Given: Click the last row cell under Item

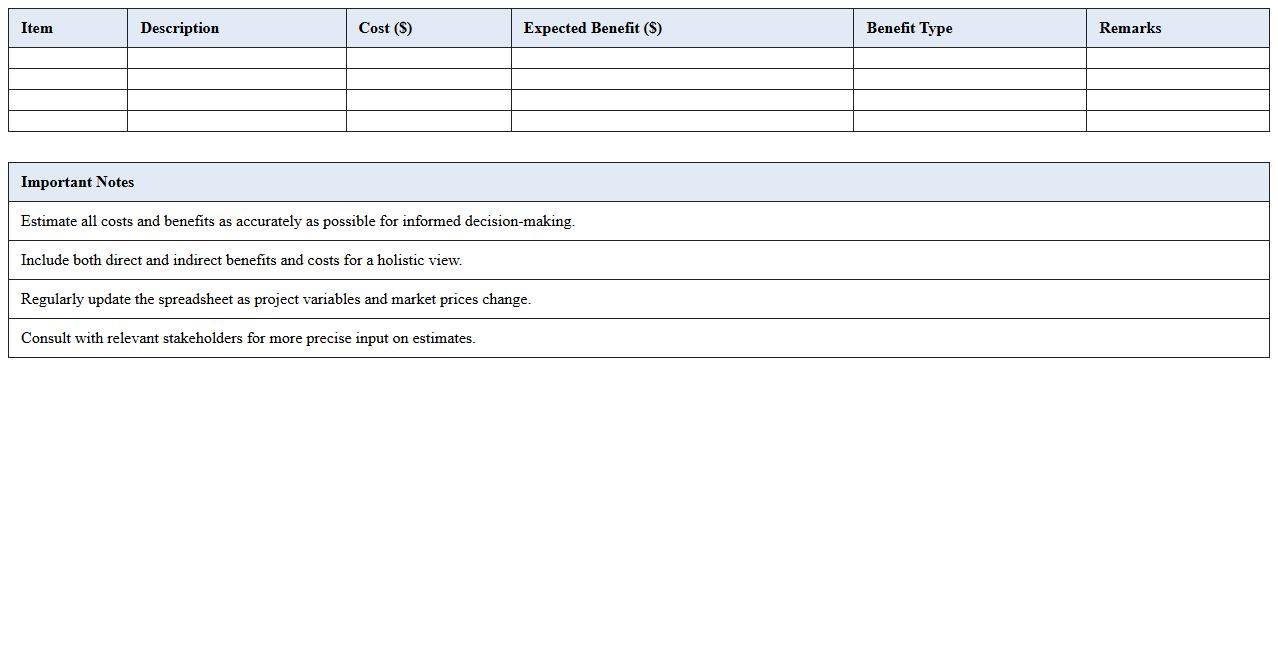Looking at the screenshot, I should pos(68,121).
